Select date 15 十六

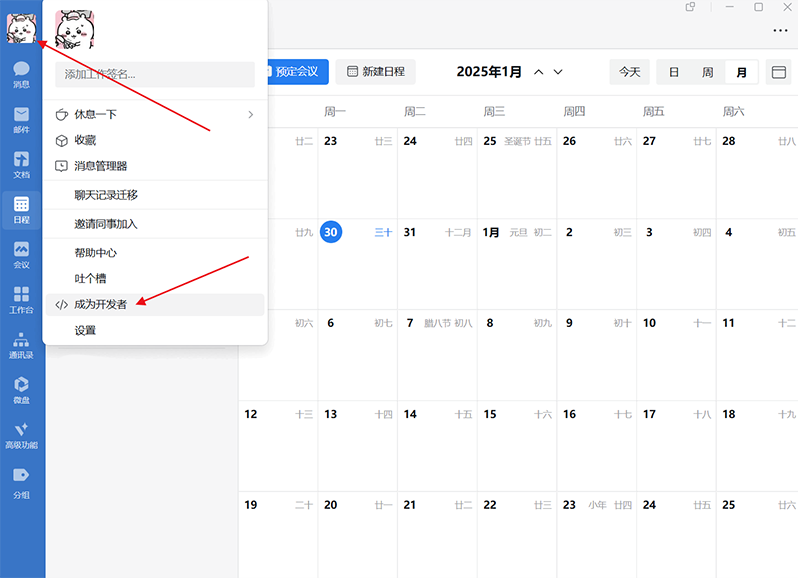point(517,446)
